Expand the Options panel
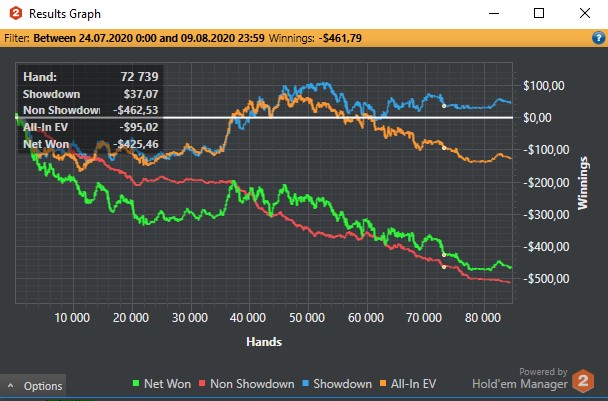 33,386
